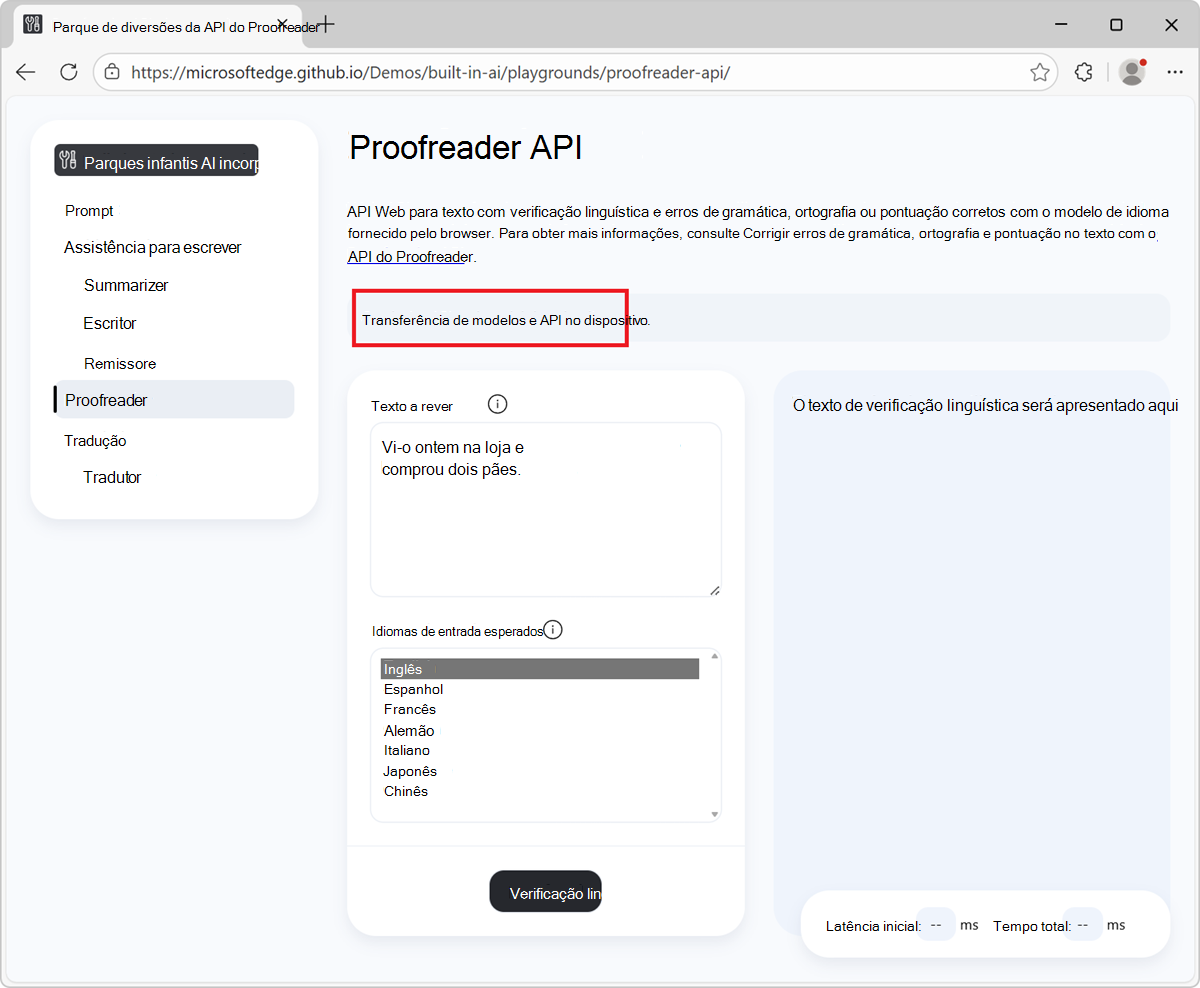Add page to favorites star icon
Image resolution: width=1200 pixels, height=988 pixels.
1040,72
